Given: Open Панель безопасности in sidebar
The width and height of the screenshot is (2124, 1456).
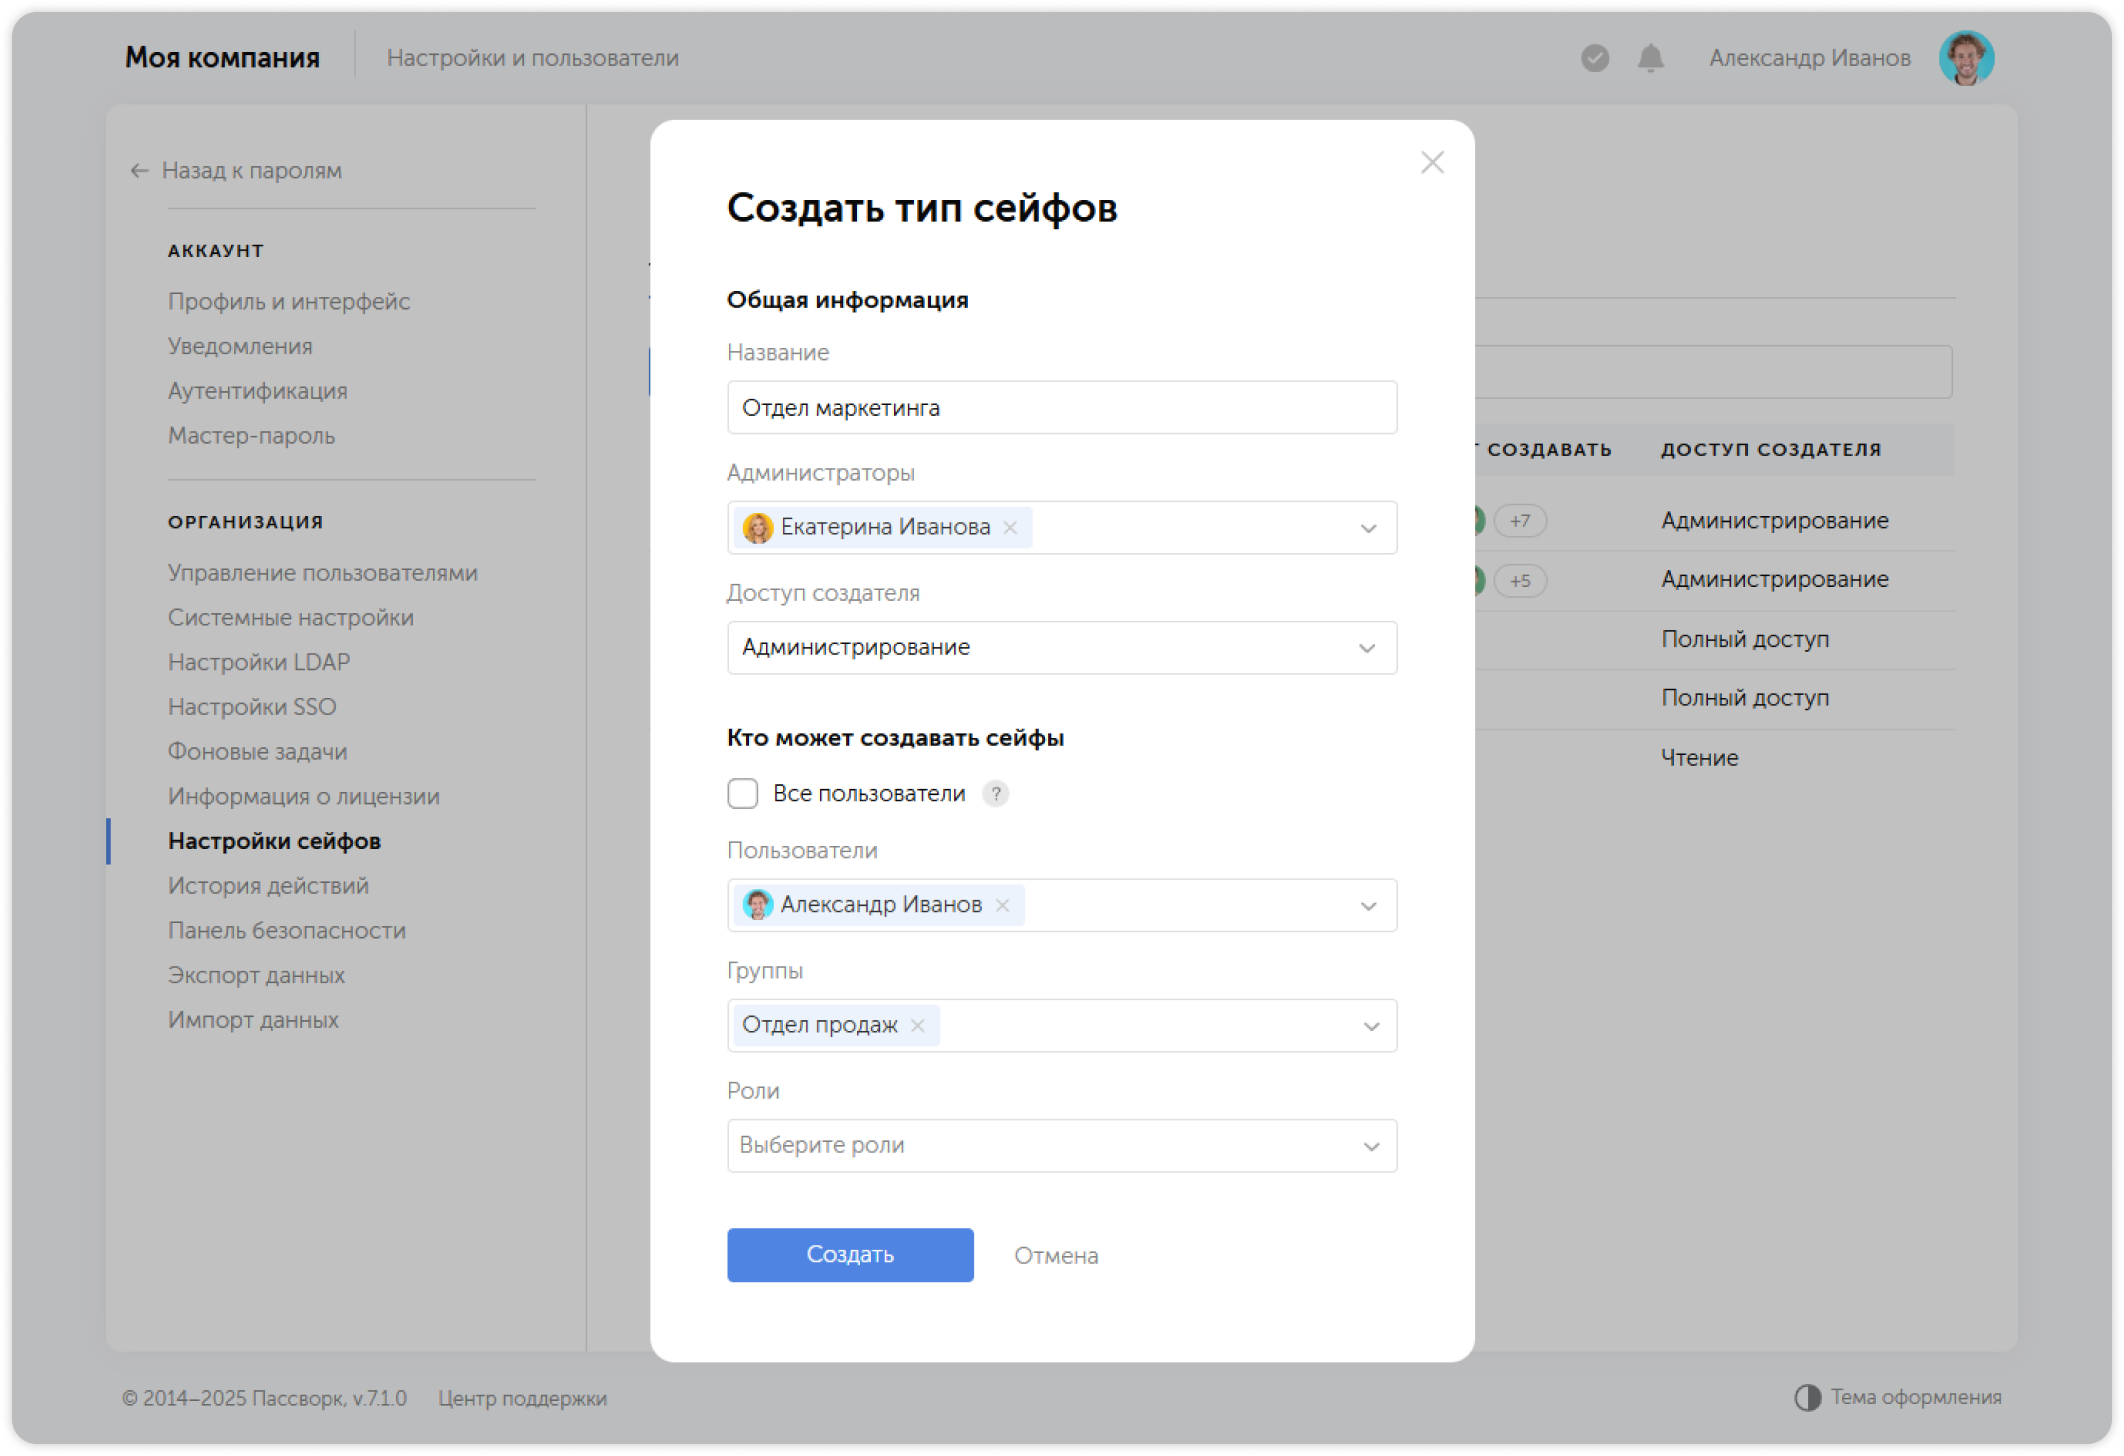Looking at the screenshot, I should 286,930.
